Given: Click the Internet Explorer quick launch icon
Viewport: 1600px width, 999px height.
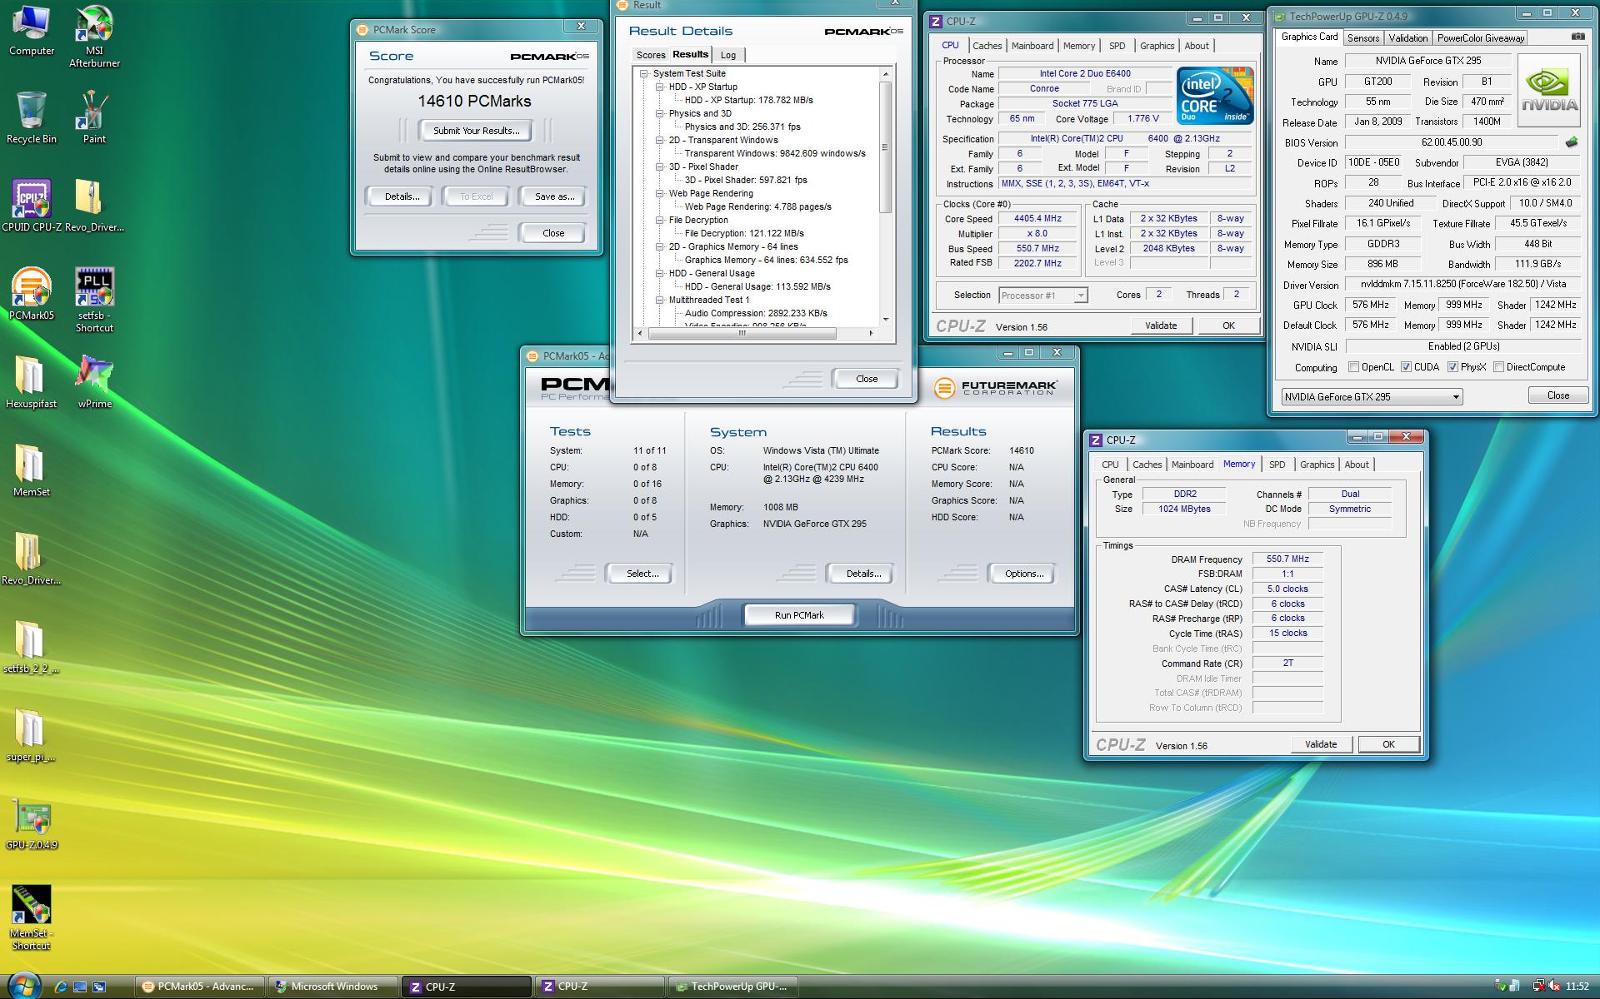Looking at the screenshot, I should point(61,987).
